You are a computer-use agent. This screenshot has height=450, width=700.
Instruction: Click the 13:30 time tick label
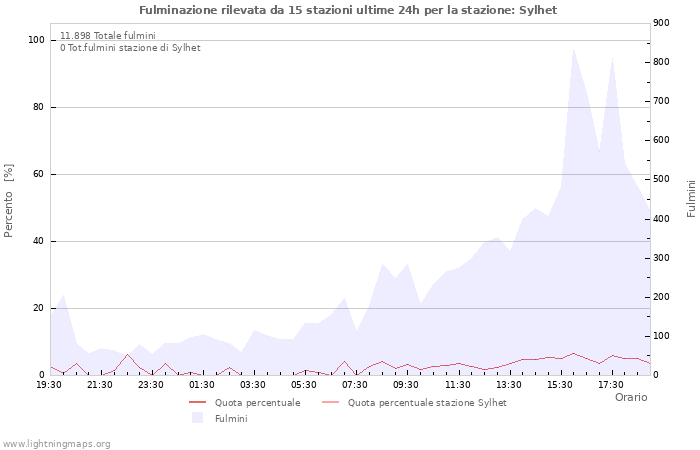click(x=508, y=384)
